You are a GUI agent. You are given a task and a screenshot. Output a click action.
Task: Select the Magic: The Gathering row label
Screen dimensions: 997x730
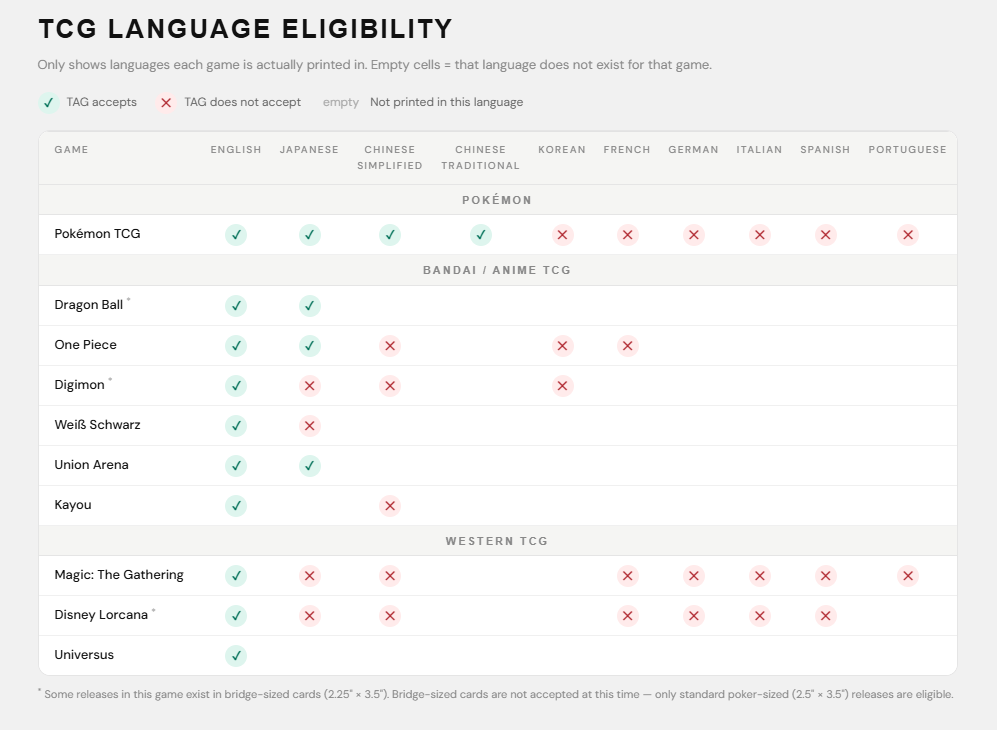(x=119, y=575)
